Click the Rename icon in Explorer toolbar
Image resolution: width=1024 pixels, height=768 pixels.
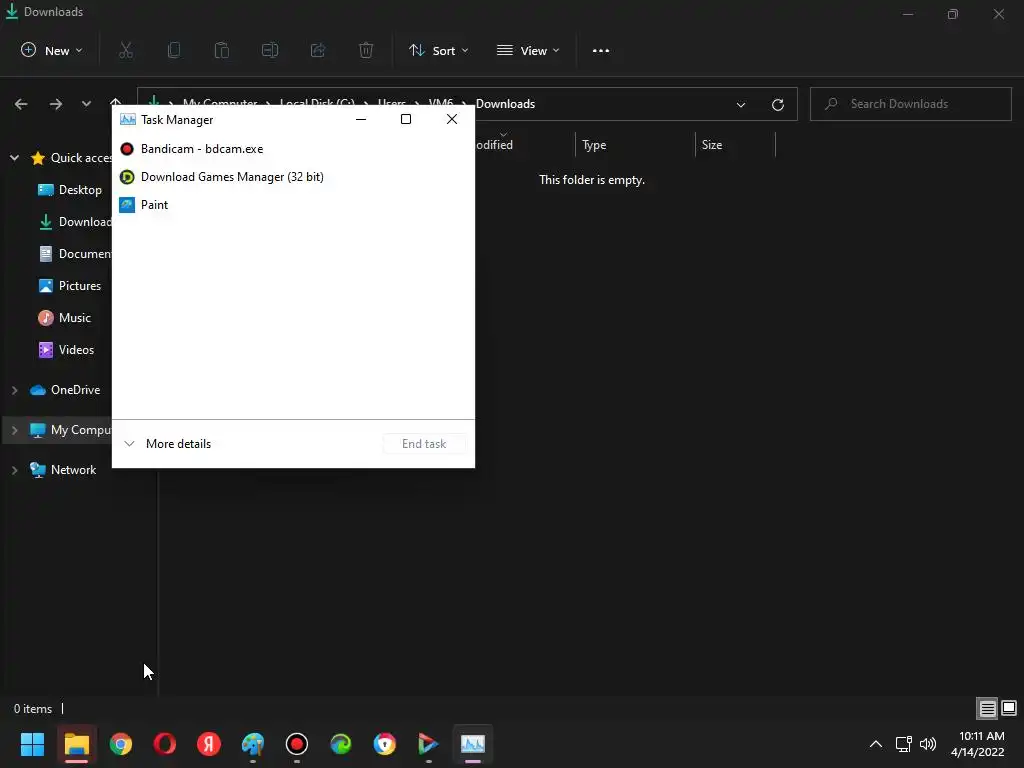(270, 50)
